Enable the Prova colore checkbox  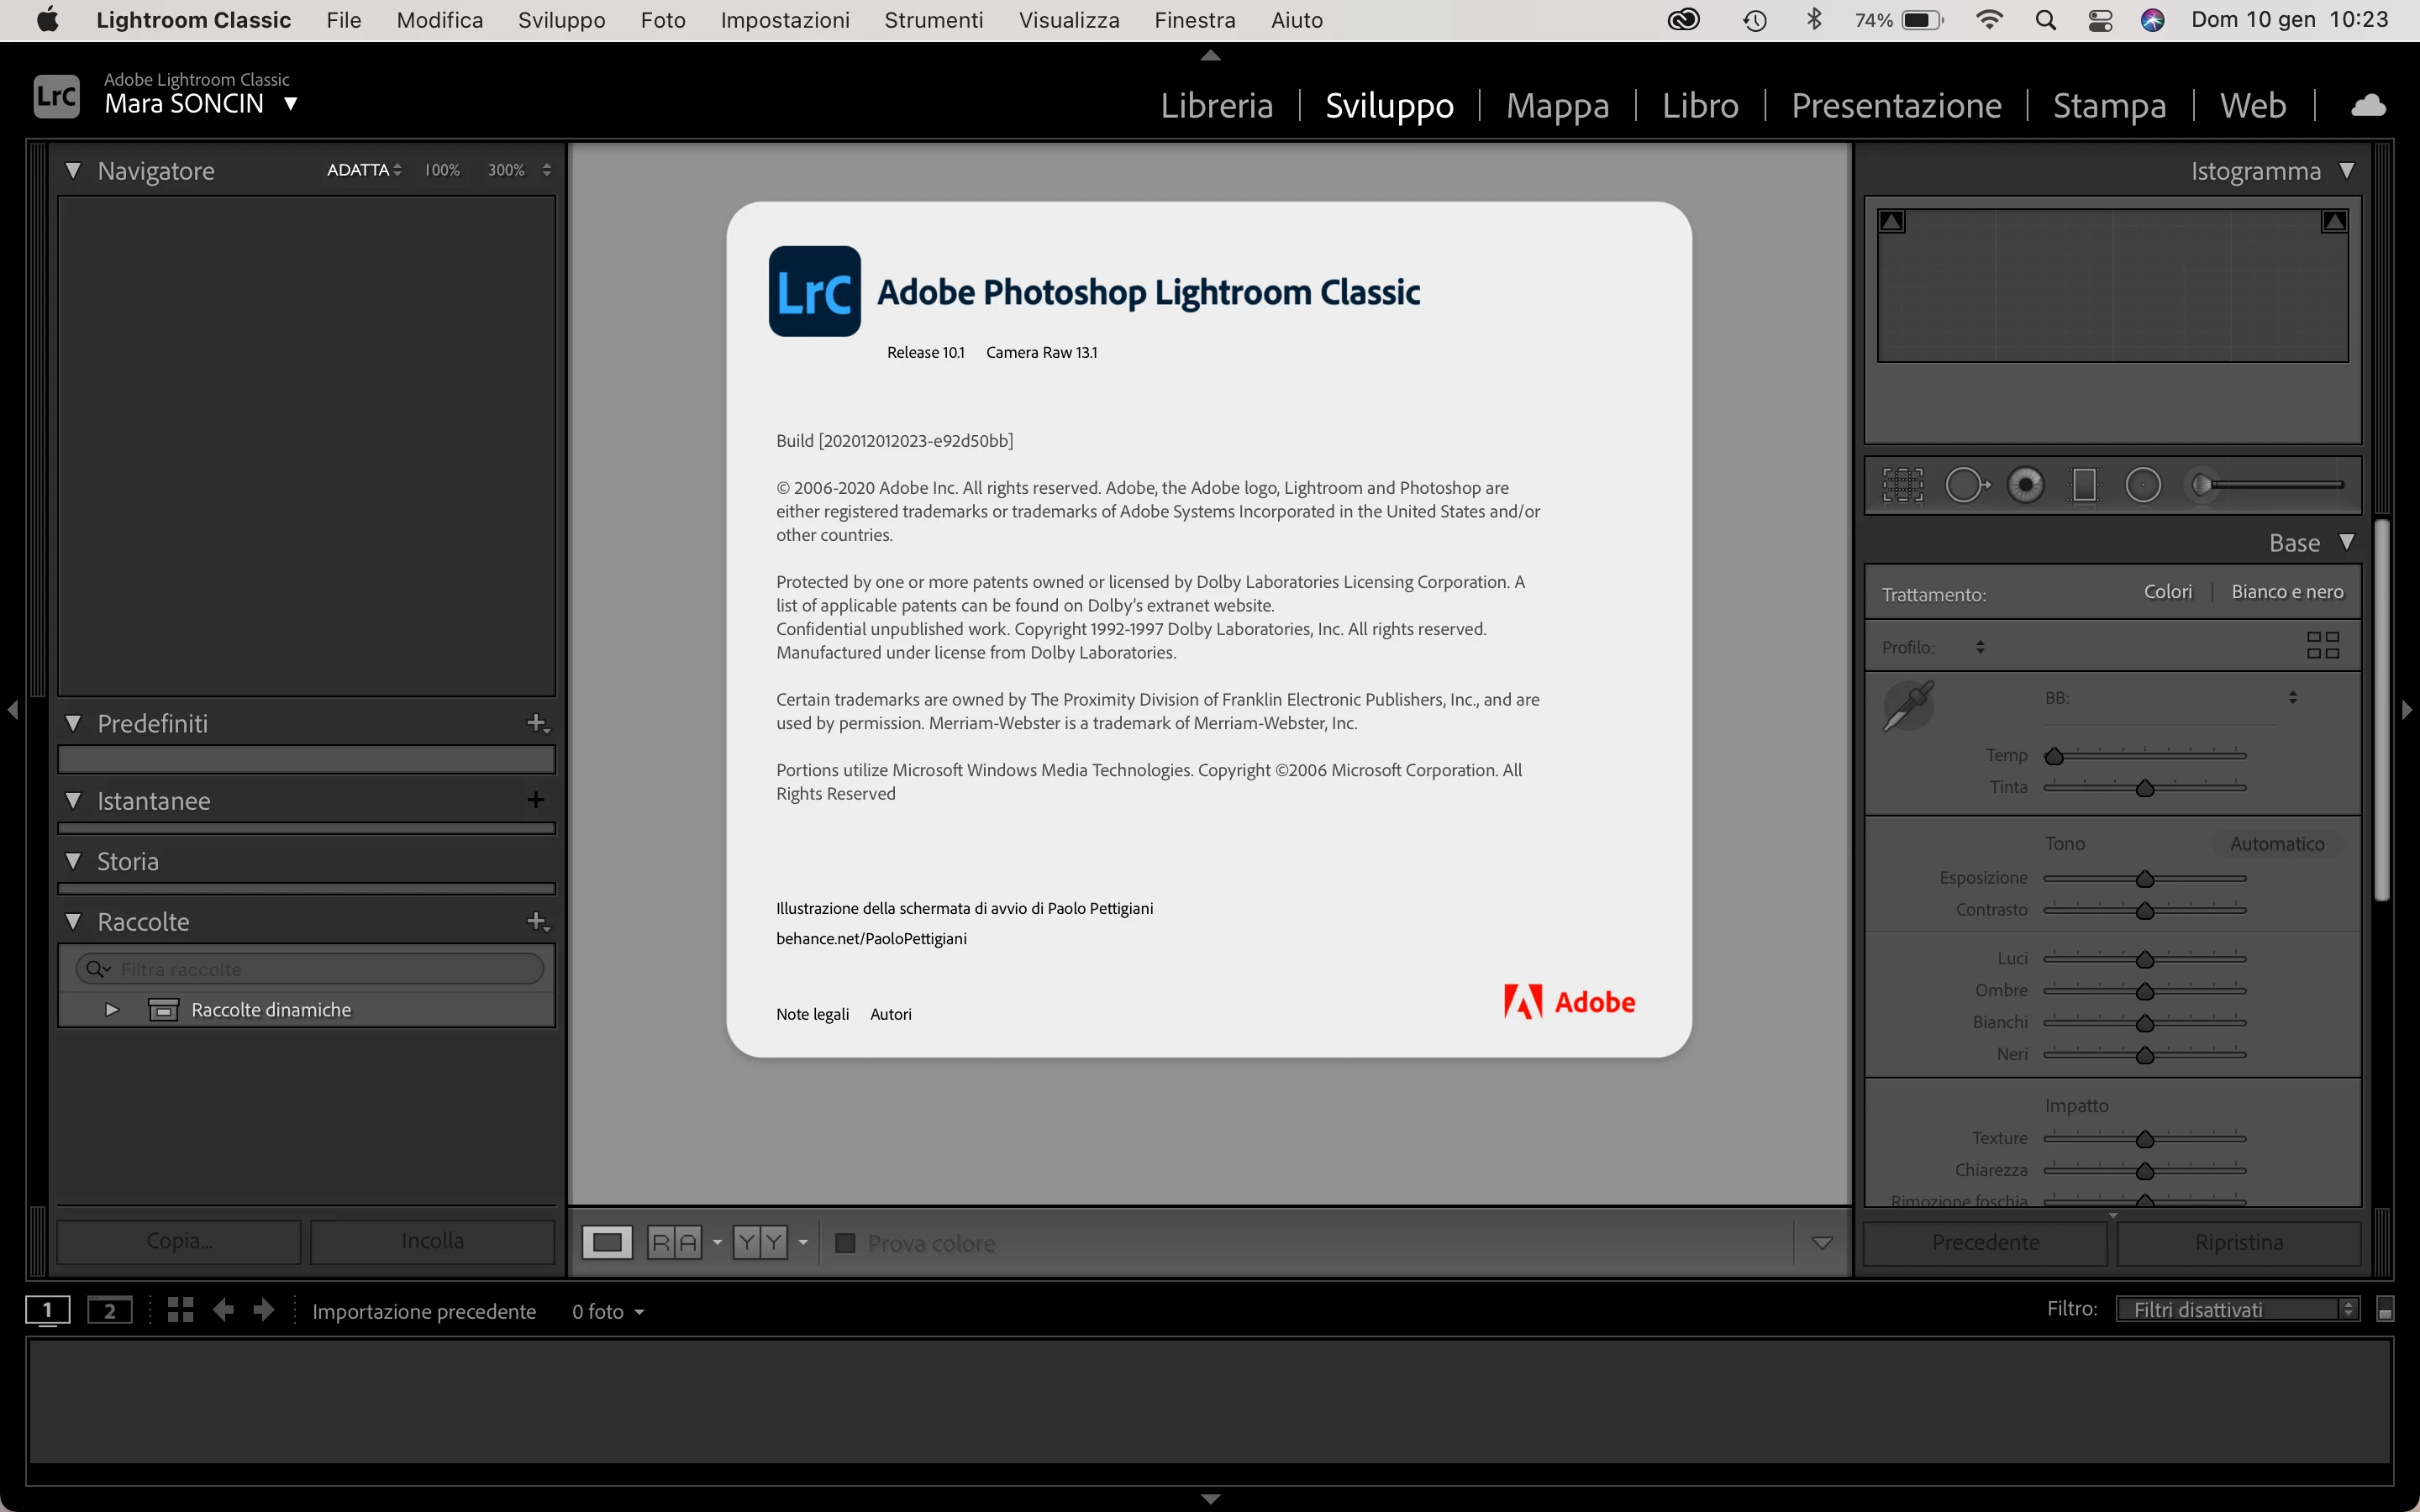point(845,1243)
